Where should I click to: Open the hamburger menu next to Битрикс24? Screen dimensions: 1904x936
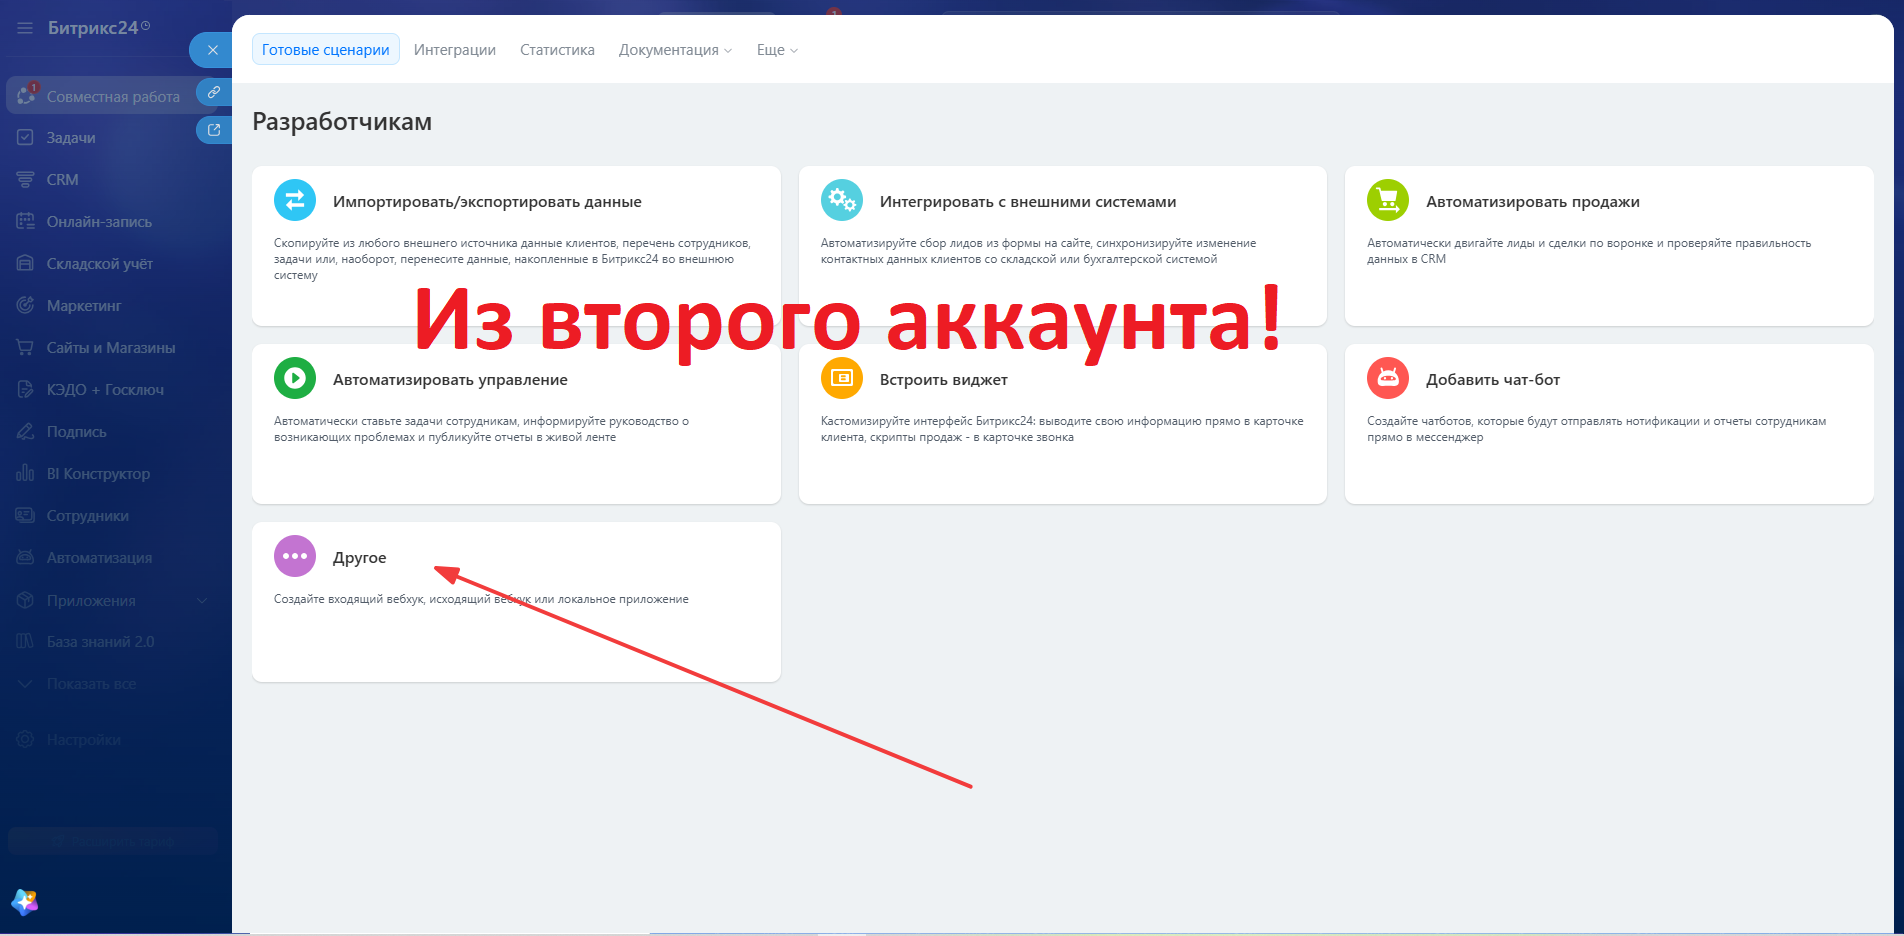tap(25, 28)
